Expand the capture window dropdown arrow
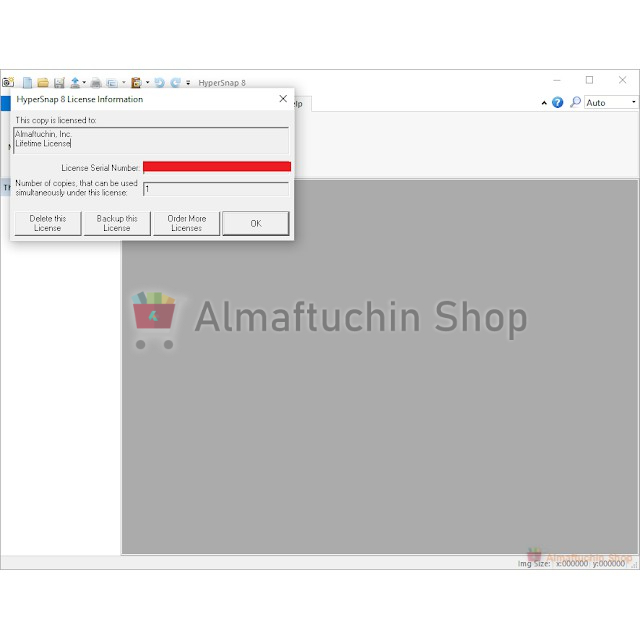Viewport: 640px width, 640px height. (x=124, y=82)
